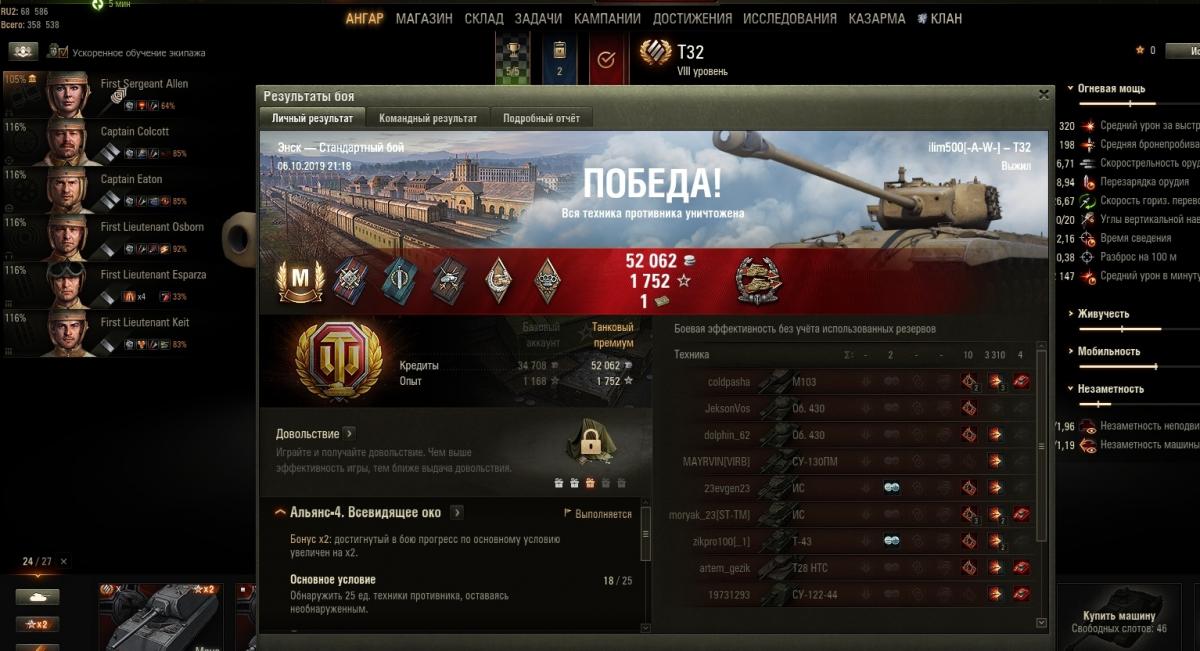Click the trophy 5/5 icon at the top
Screen dimensions: 1200x651
click(512, 59)
